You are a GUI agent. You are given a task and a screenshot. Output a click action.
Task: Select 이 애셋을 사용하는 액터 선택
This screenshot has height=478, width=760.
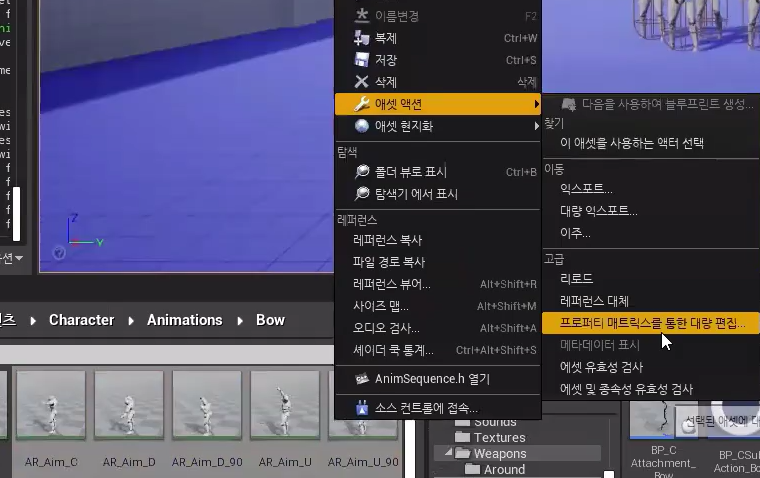click(651, 143)
